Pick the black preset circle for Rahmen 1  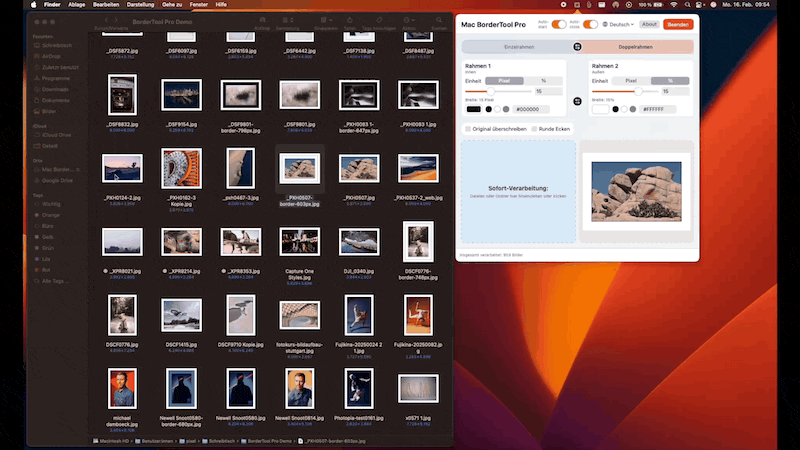(x=488, y=109)
